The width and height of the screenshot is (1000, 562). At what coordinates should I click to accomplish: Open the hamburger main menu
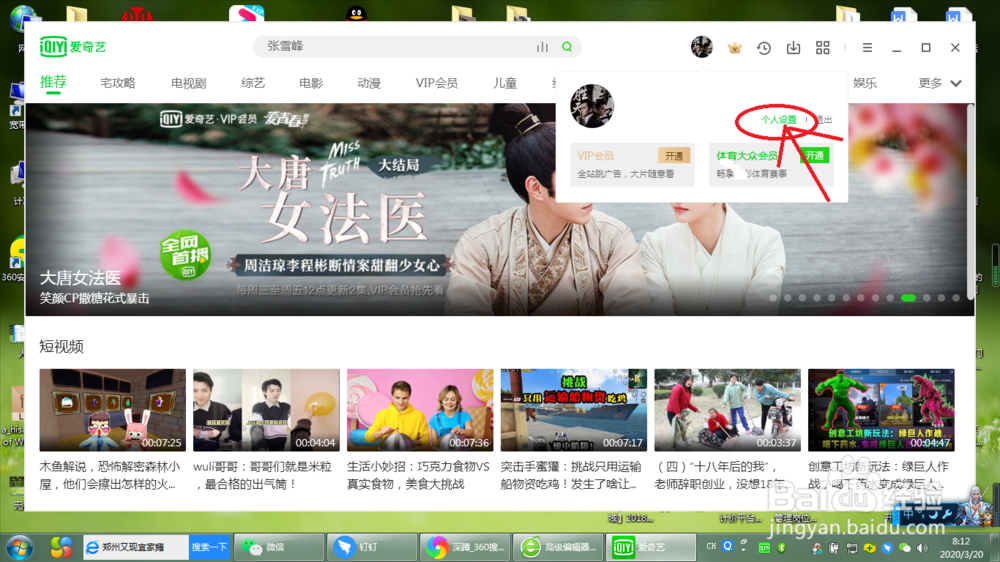867,48
